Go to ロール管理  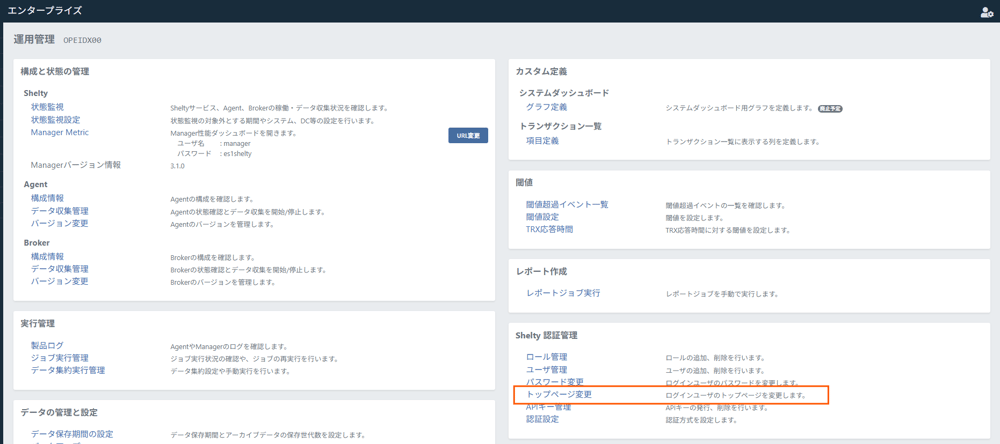click(546, 357)
